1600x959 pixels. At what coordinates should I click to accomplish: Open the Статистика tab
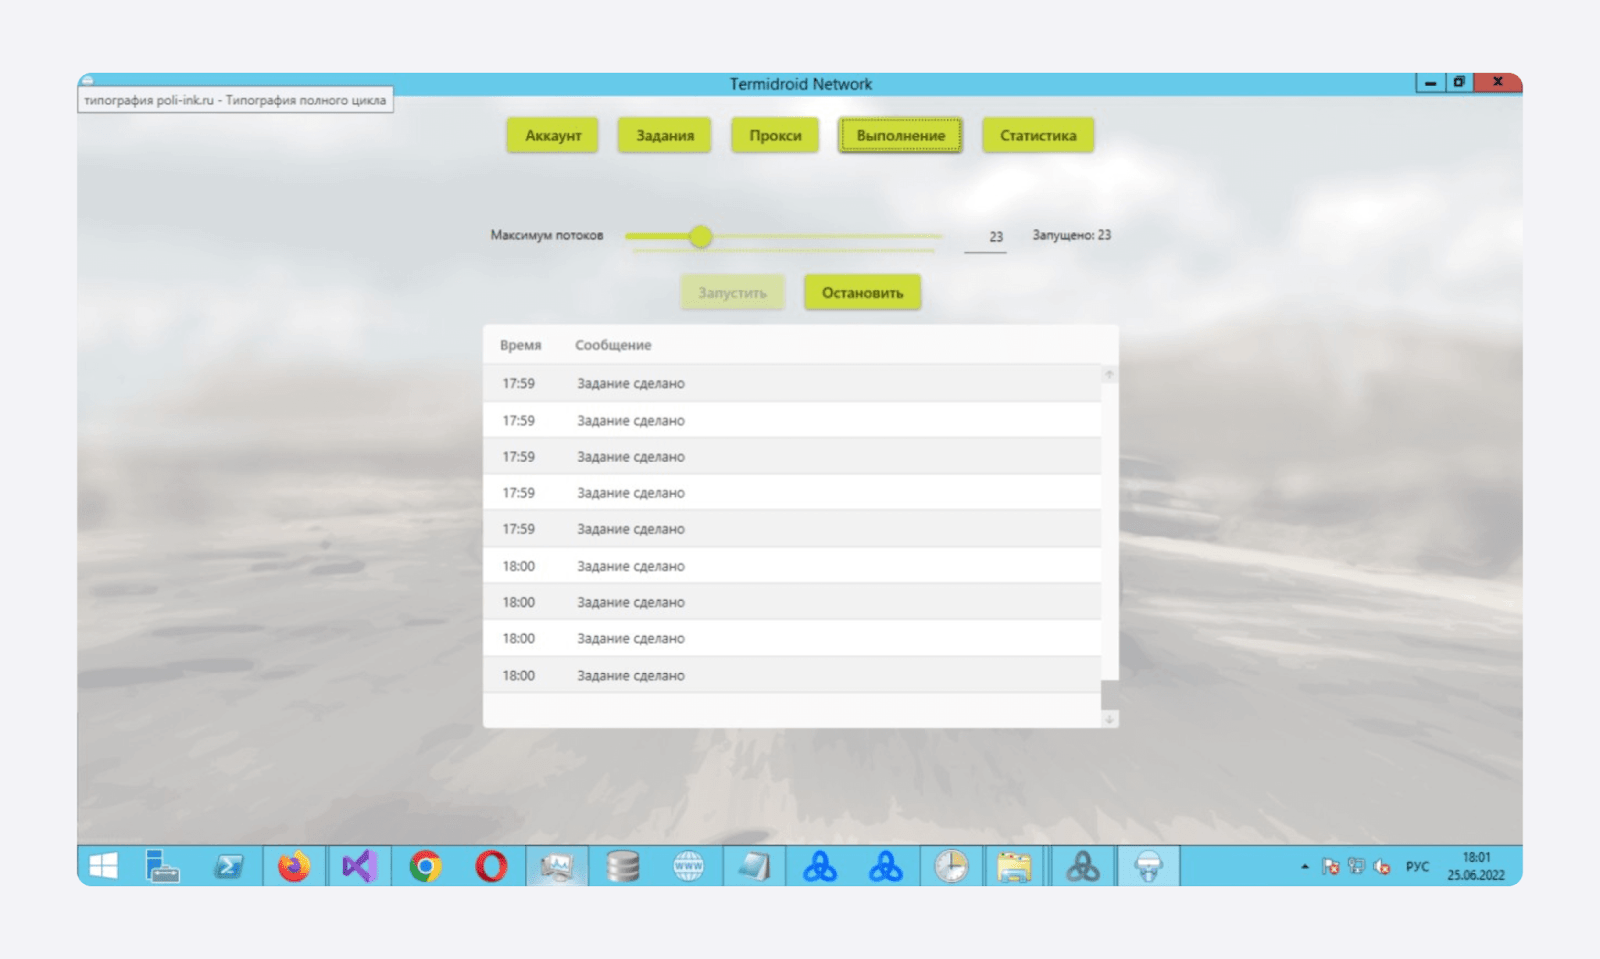click(1038, 135)
